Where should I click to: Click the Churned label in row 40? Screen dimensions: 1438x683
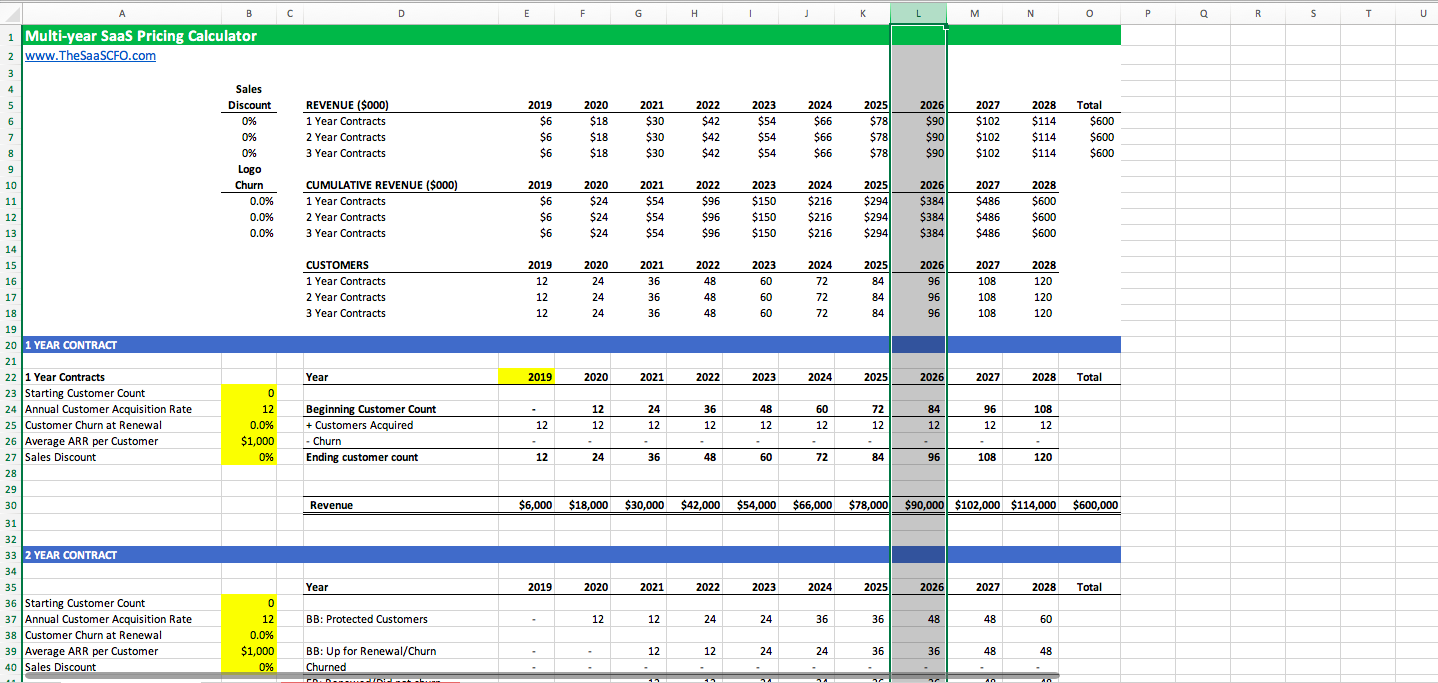point(326,667)
